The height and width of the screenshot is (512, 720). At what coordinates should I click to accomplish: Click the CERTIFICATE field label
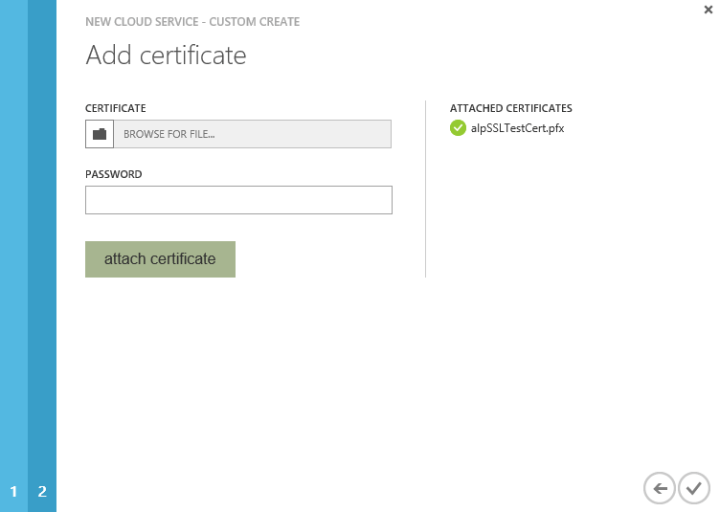pos(116,108)
